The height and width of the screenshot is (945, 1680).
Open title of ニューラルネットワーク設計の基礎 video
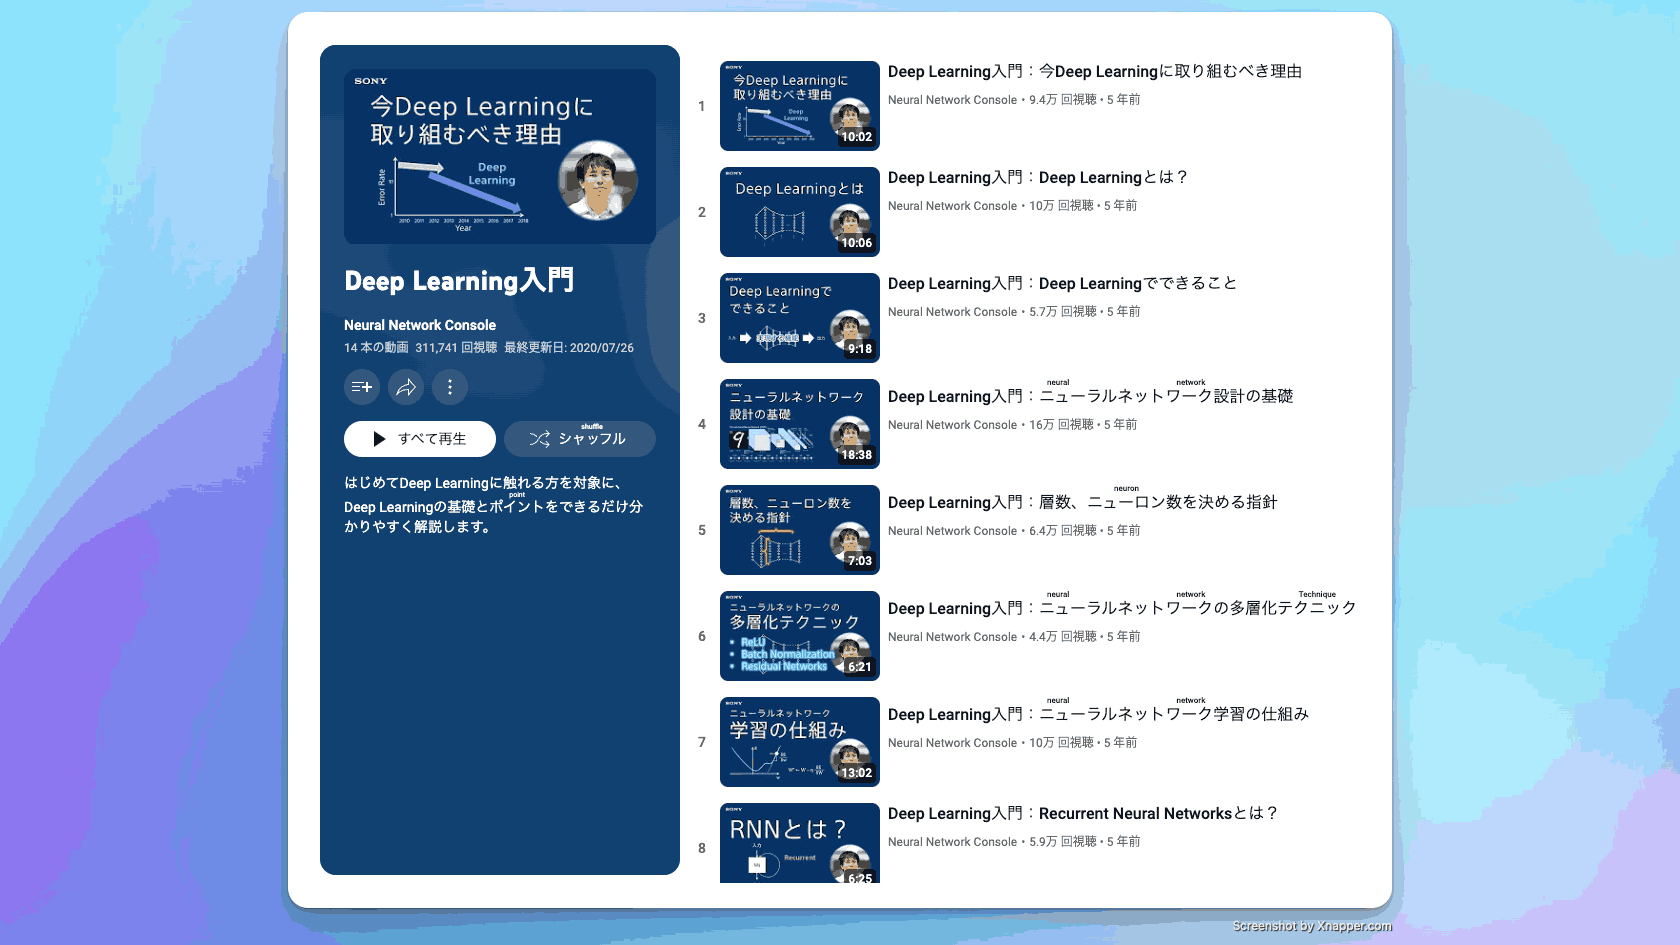tap(1090, 397)
